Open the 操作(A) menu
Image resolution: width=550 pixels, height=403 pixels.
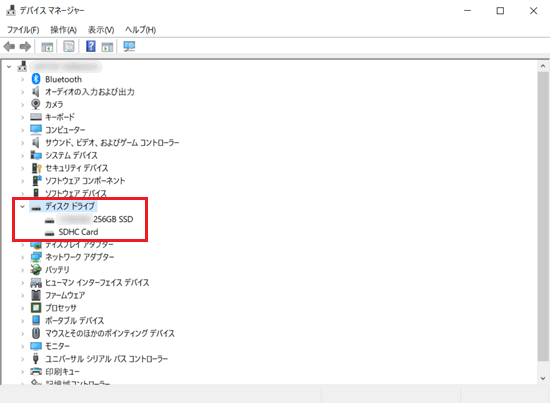tap(63, 30)
